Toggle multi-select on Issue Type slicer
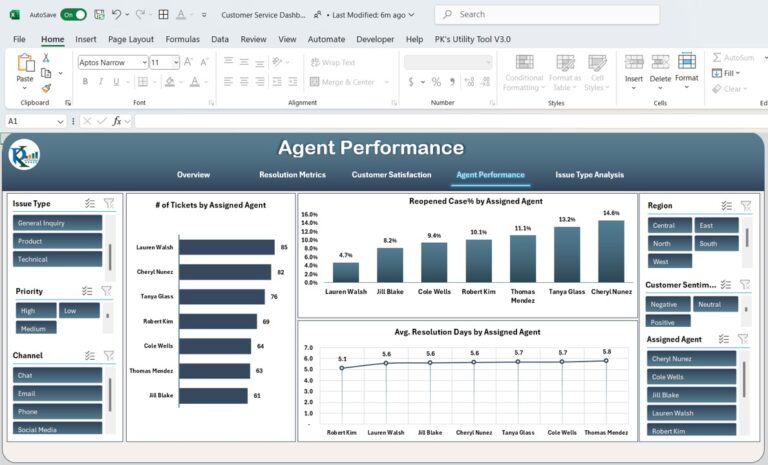Viewport: 768px width, 465px height. coord(90,203)
